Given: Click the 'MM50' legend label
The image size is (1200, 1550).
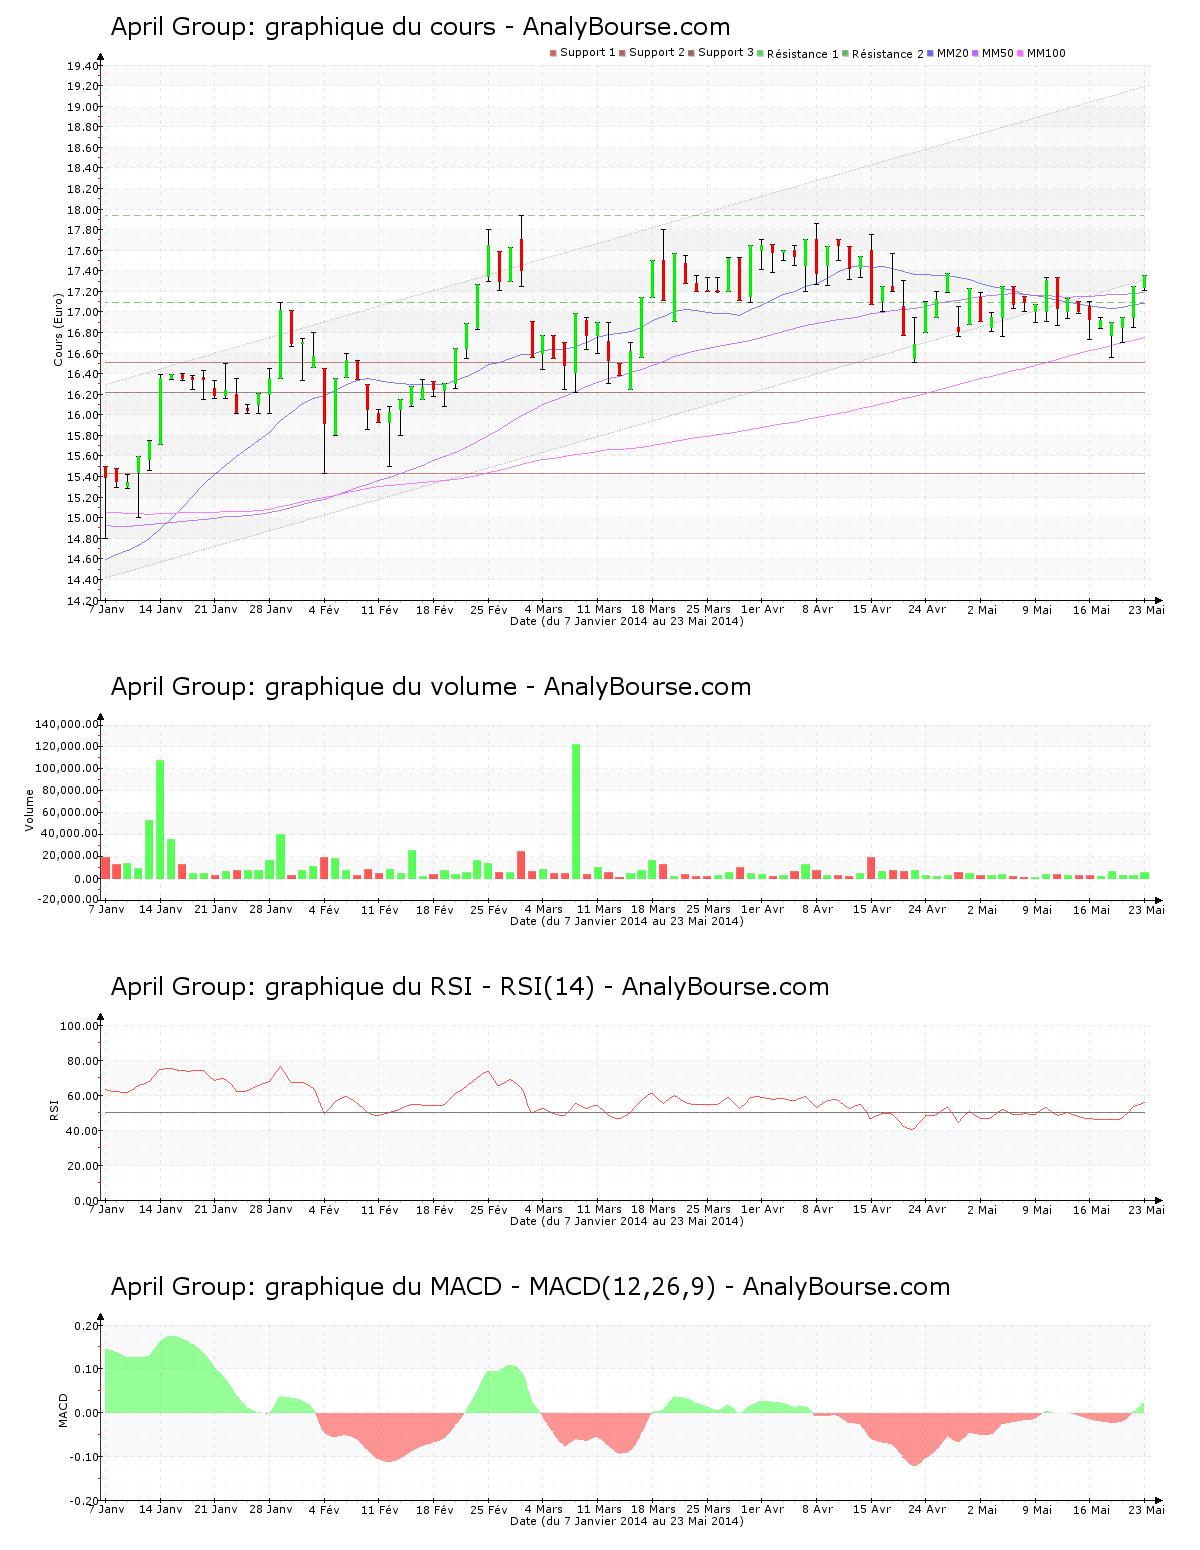Looking at the screenshot, I should 998,53.
